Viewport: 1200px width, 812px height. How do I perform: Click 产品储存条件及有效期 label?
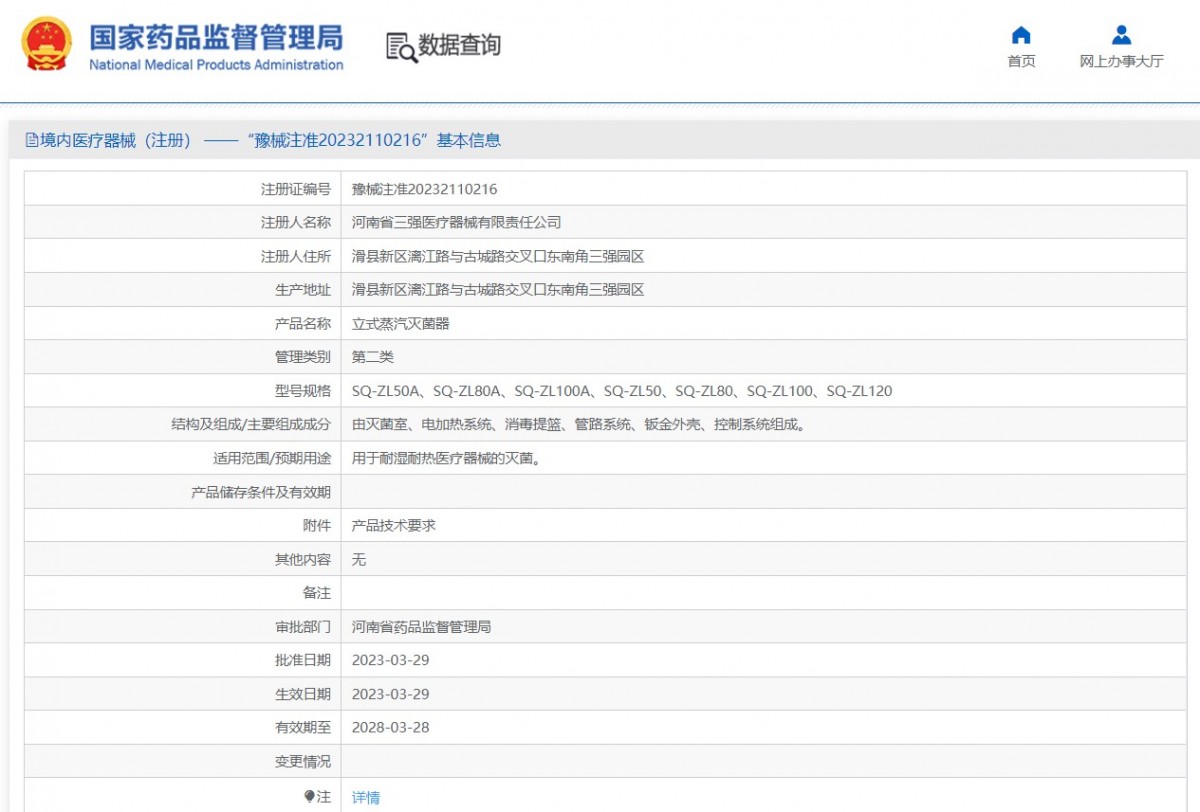[x=261, y=492]
